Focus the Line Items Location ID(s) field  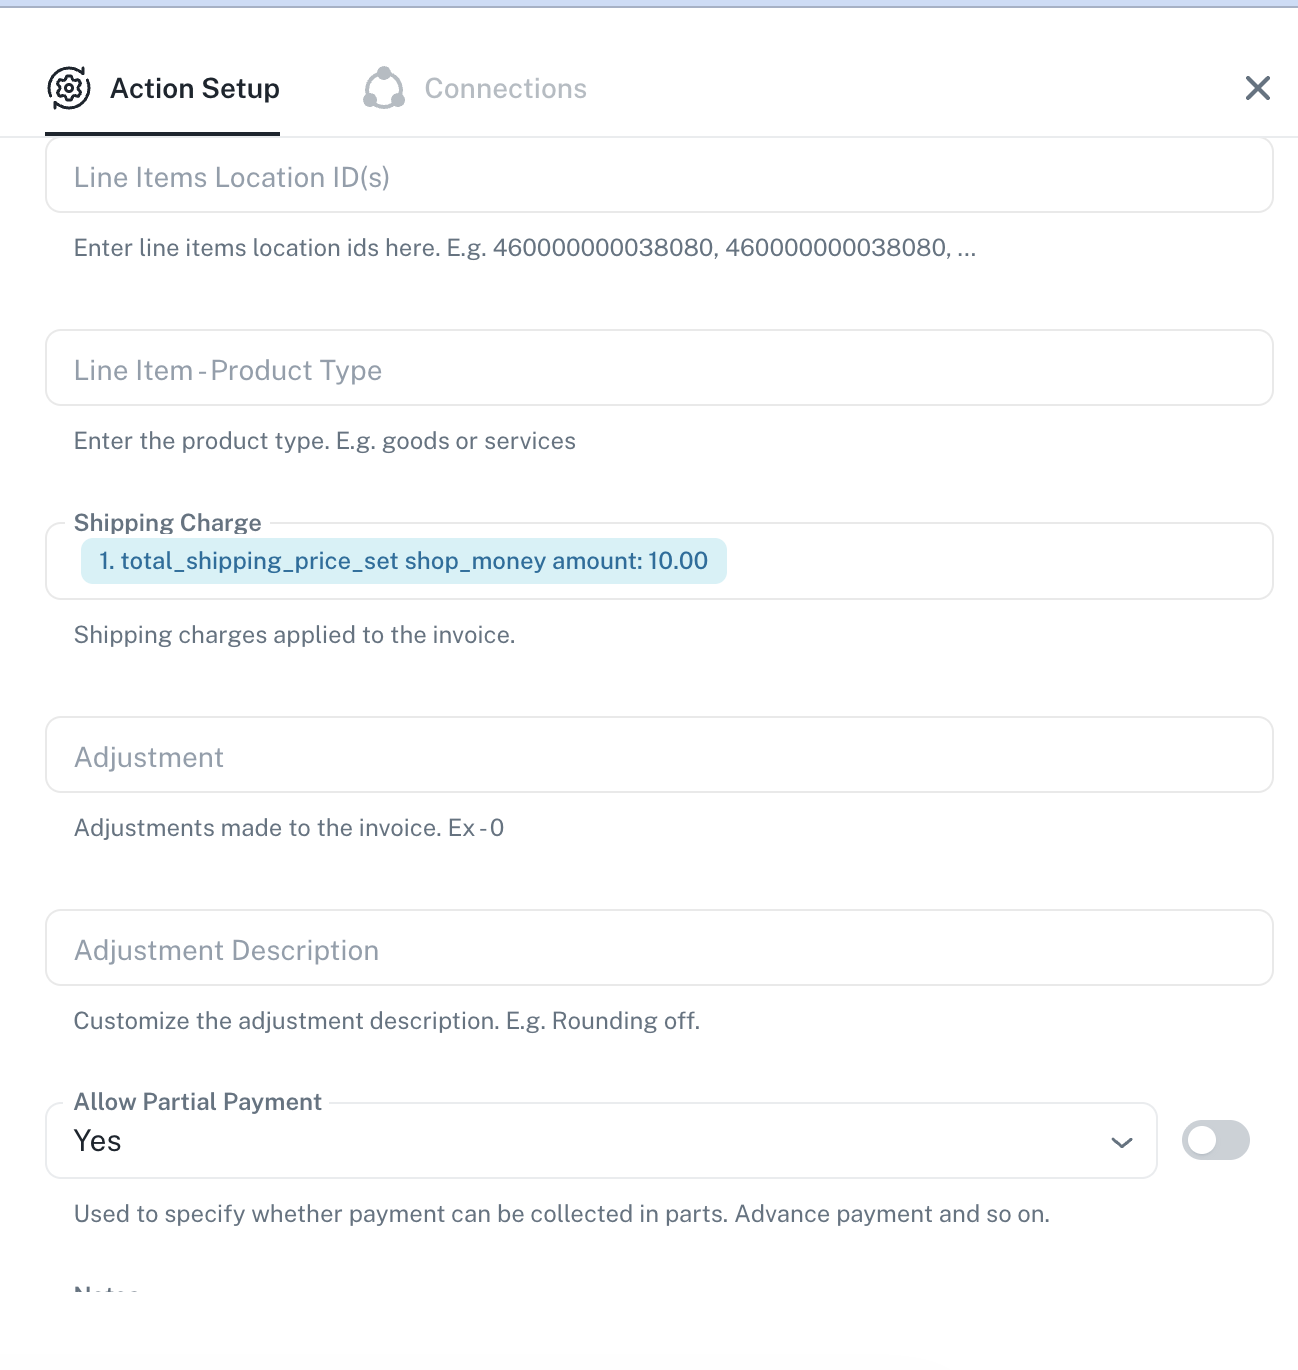[x=658, y=177]
